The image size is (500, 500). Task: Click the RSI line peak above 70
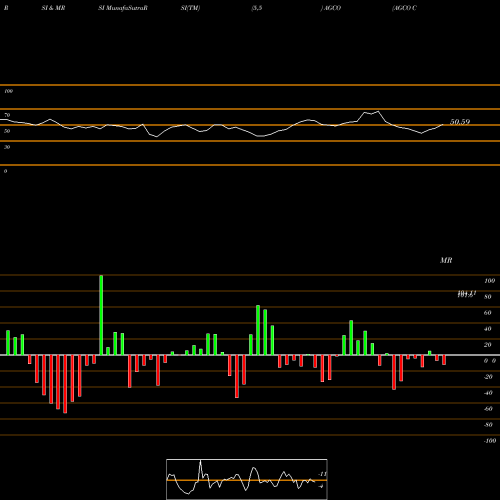[378, 112]
